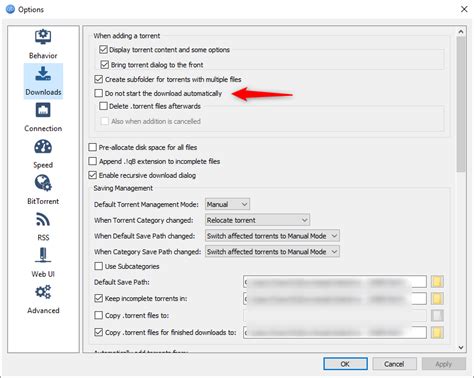Viewport: 474px width, 378px height.
Task: Open the Speed settings section
Action: [43, 154]
